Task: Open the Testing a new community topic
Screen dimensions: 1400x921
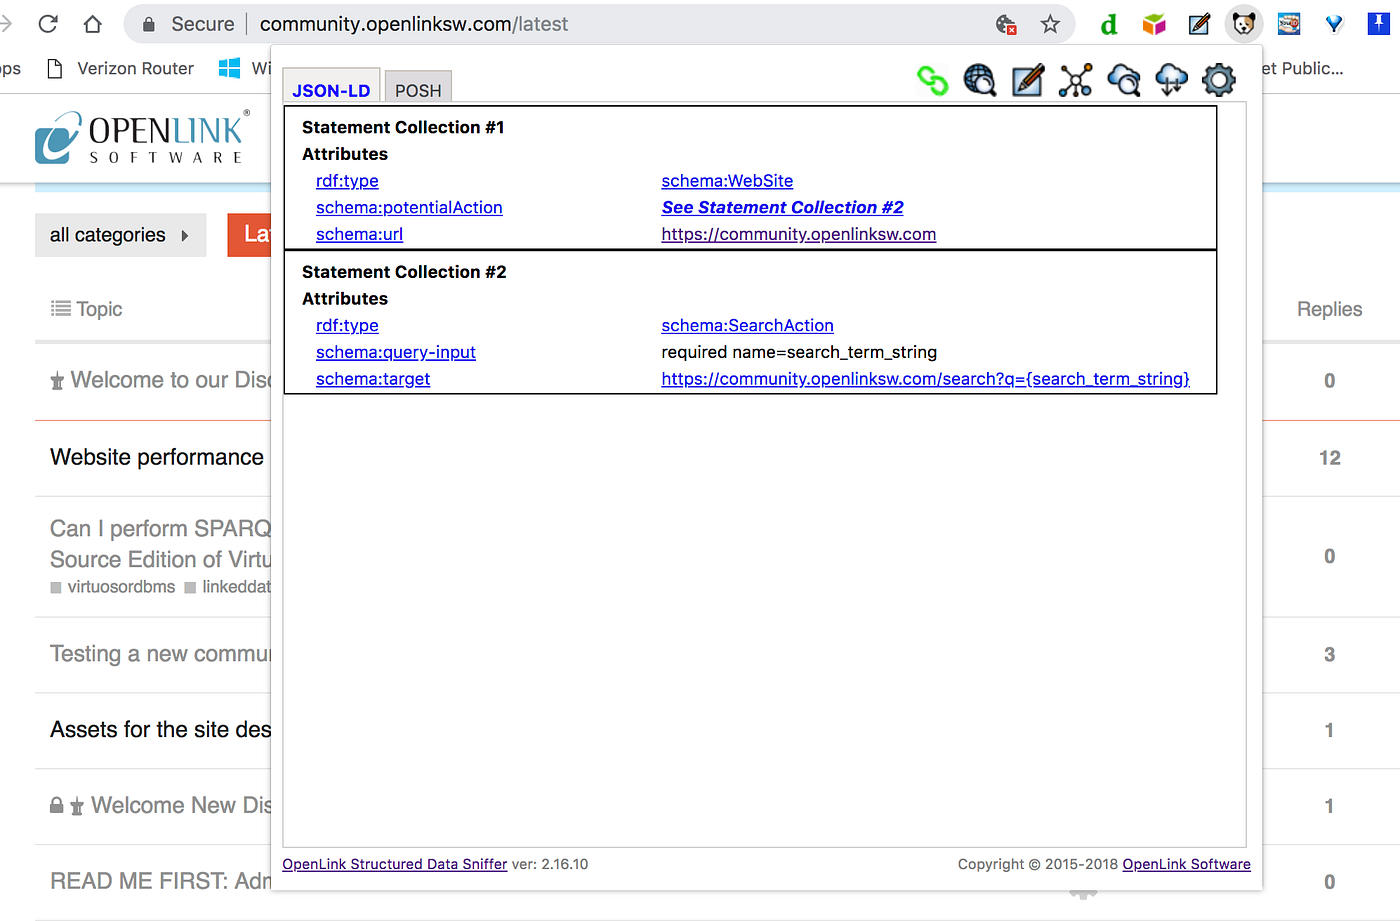Action: pyautogui.click(x=160, y=654)
